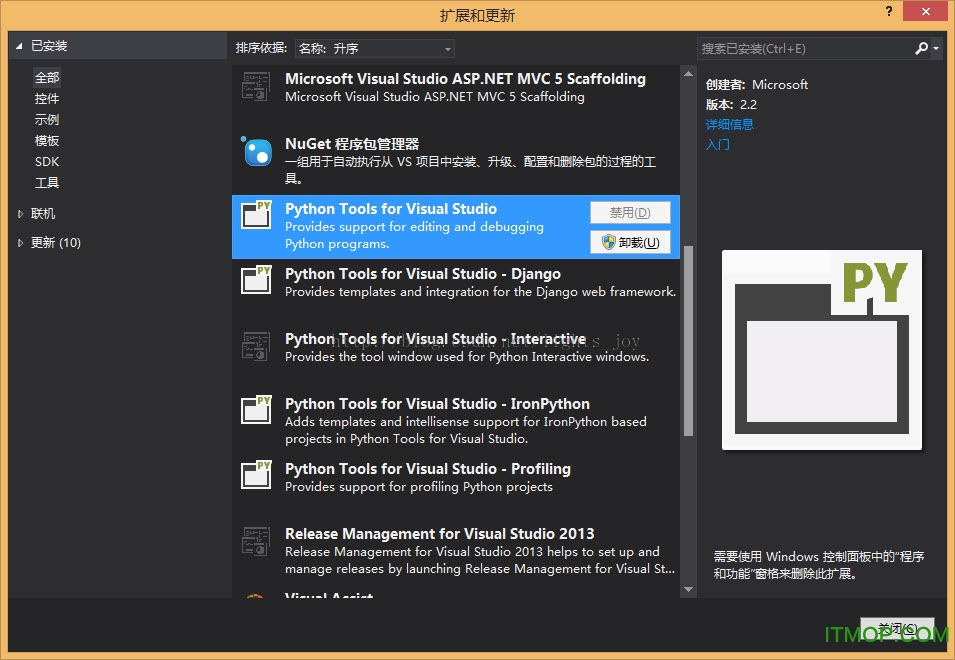Click the NuGet 程序包管理器 extension icon
Image resolution: width=955 pixels, height=660 pixels.
(x=257, y=154)
